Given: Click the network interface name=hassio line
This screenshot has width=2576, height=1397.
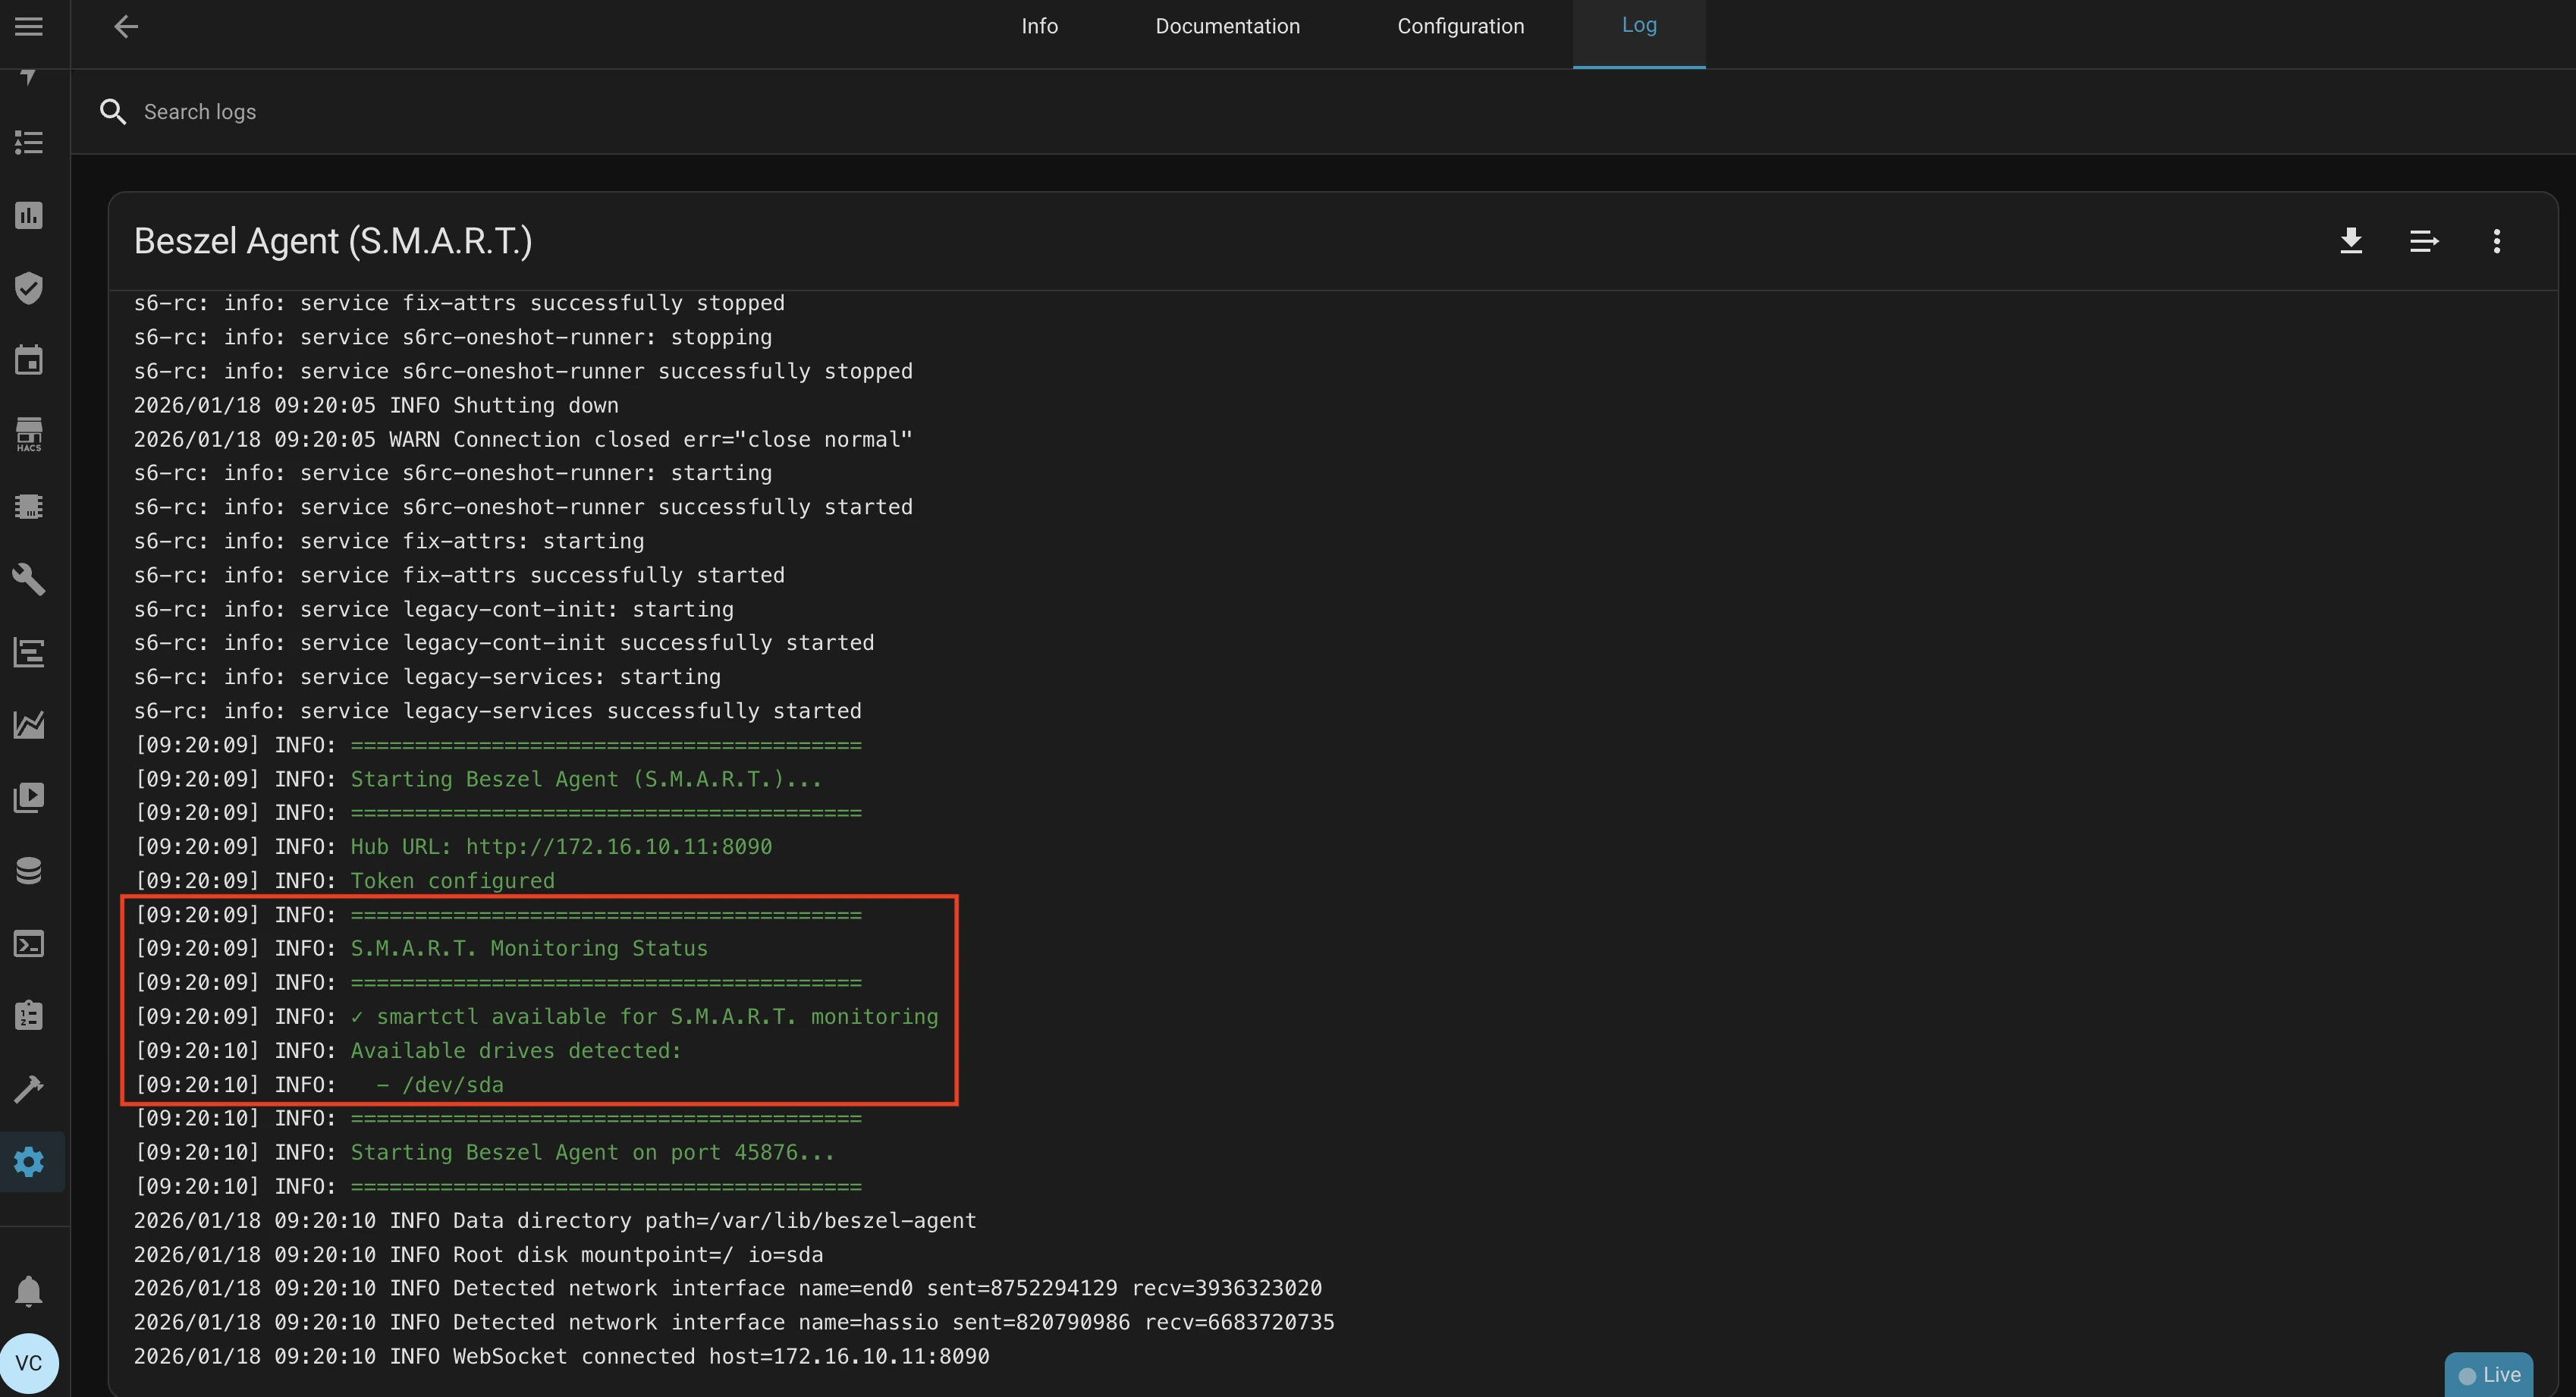Looking at the screenshot, I should [x=734, y=1322].
